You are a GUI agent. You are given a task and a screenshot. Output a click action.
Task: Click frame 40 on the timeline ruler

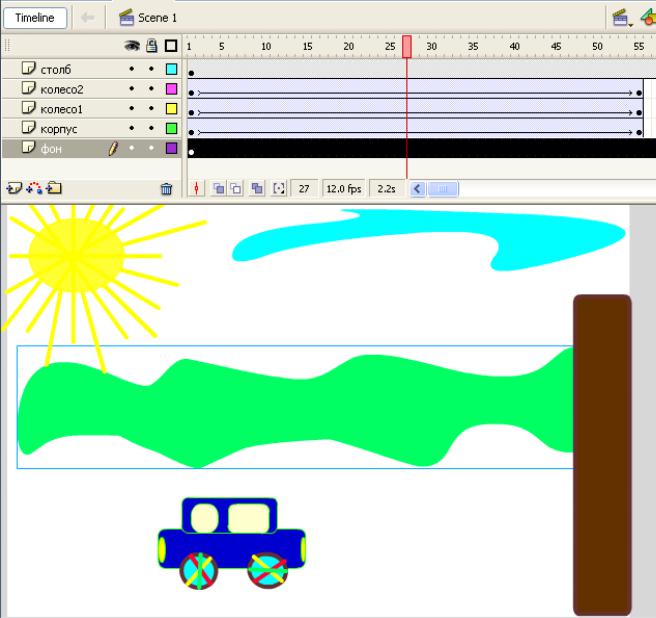pos(515,46)
